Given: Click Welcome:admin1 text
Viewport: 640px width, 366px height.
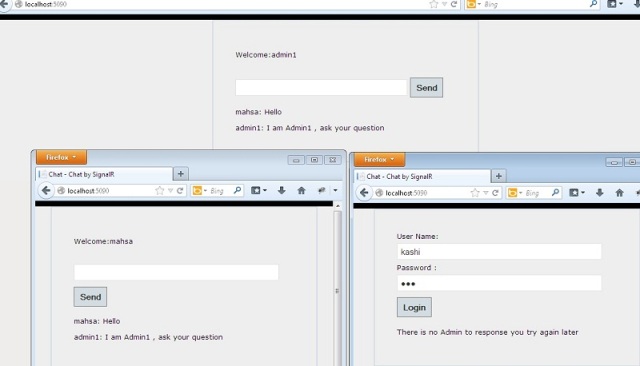Looking at the screenshot, I should (x=266, y=55).
